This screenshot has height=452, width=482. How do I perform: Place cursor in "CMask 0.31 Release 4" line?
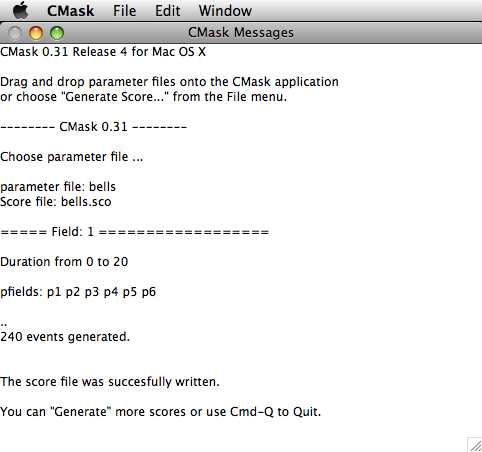[103, 52]
